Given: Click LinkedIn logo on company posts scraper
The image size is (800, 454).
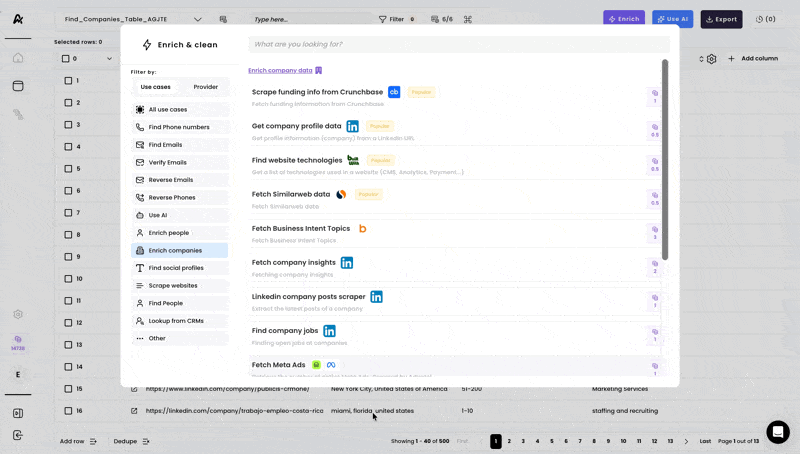Looking at the screenshot, I should pos(377,297).
